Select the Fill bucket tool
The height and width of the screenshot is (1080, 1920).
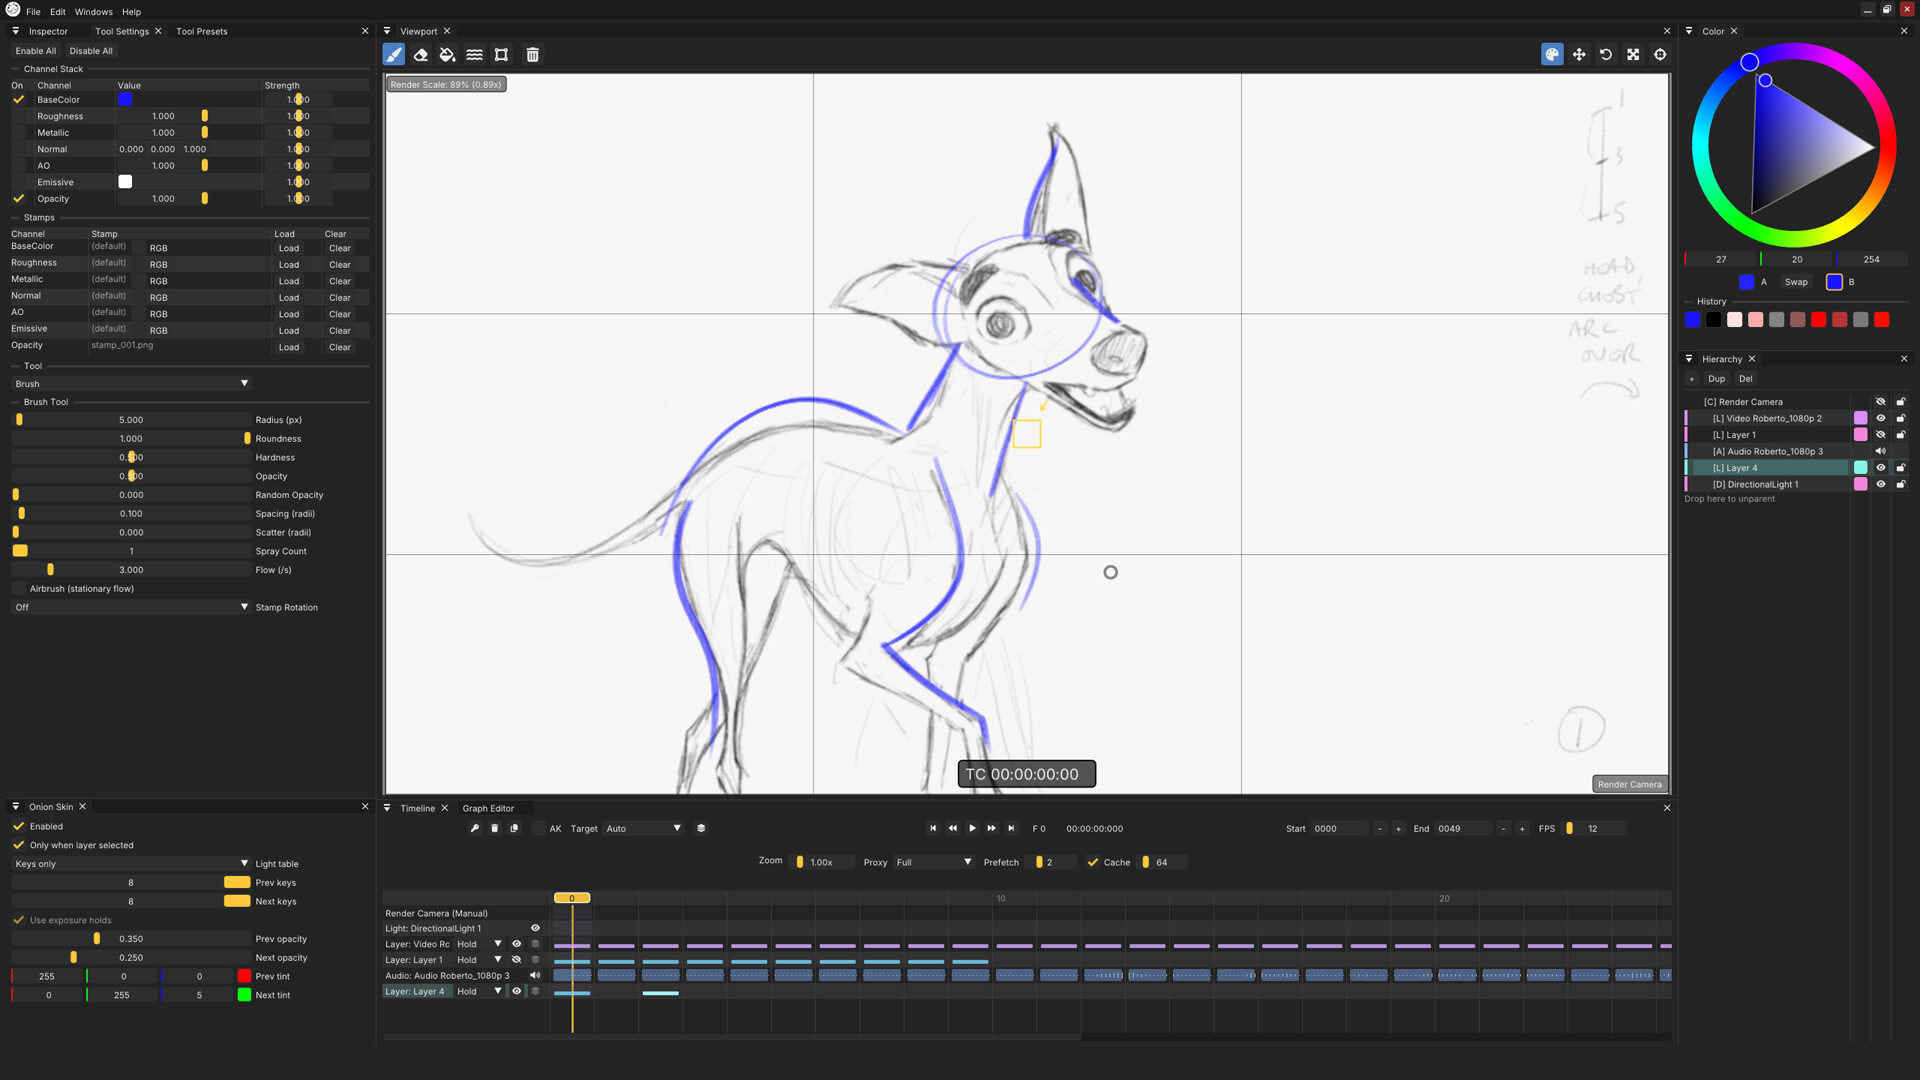[x=447, y=55]
